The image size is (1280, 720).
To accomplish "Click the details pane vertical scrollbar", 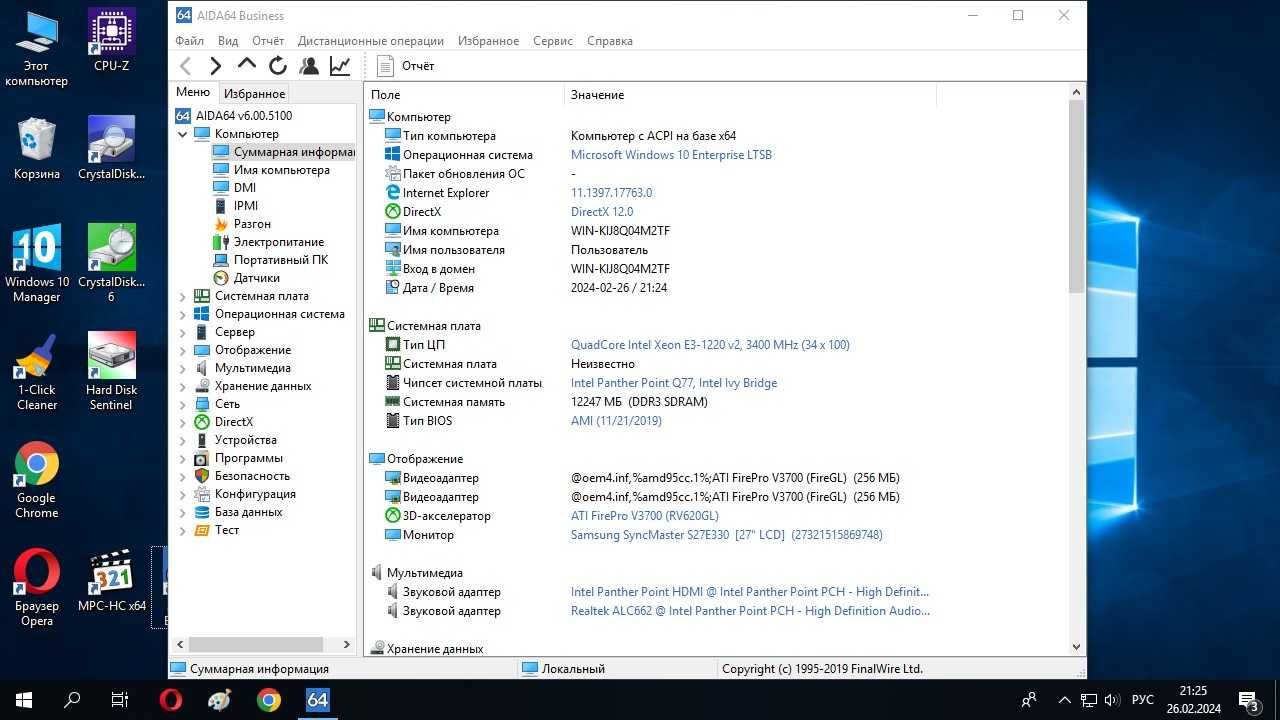I will coord(1077,196).
